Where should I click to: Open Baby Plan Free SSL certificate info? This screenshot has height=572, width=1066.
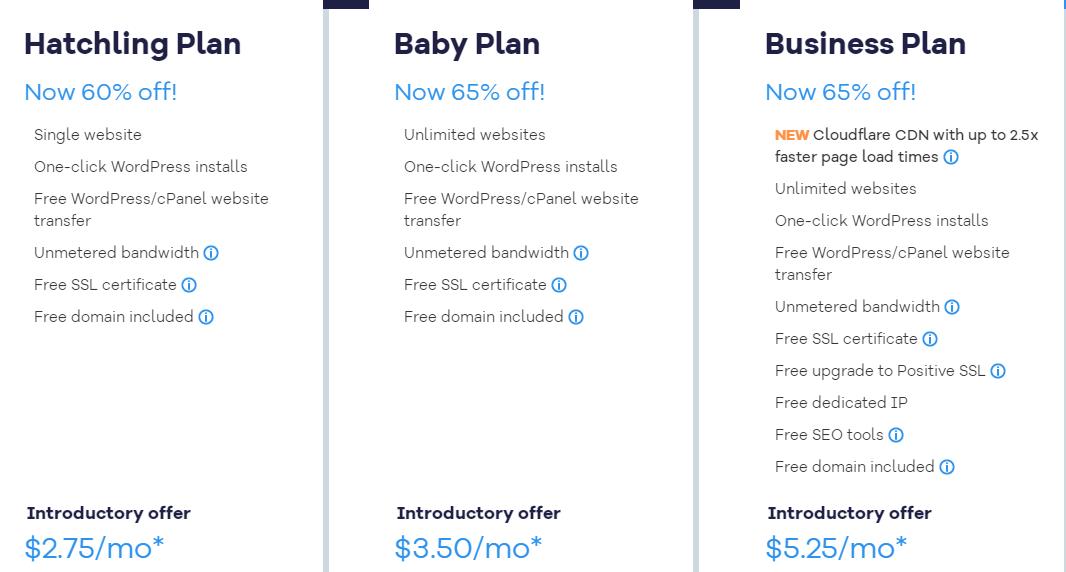[x=559, y=285]
